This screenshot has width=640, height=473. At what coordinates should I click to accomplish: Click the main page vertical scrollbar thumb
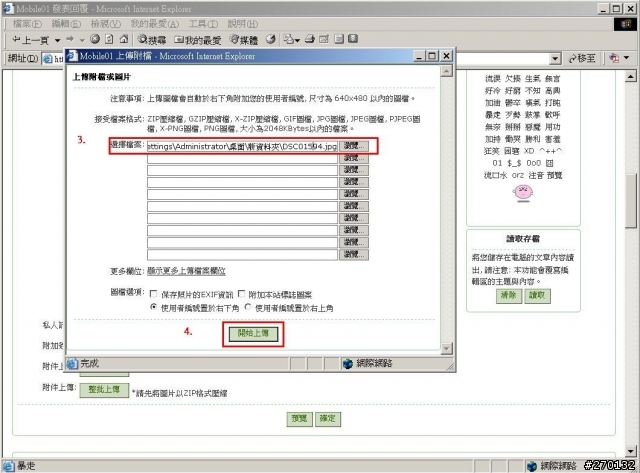(x=631, y=200)
